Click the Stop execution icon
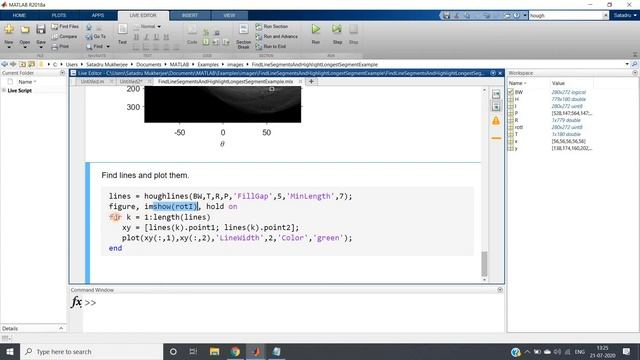The height and width of the screenshot is (360, 640). point(353,29)
